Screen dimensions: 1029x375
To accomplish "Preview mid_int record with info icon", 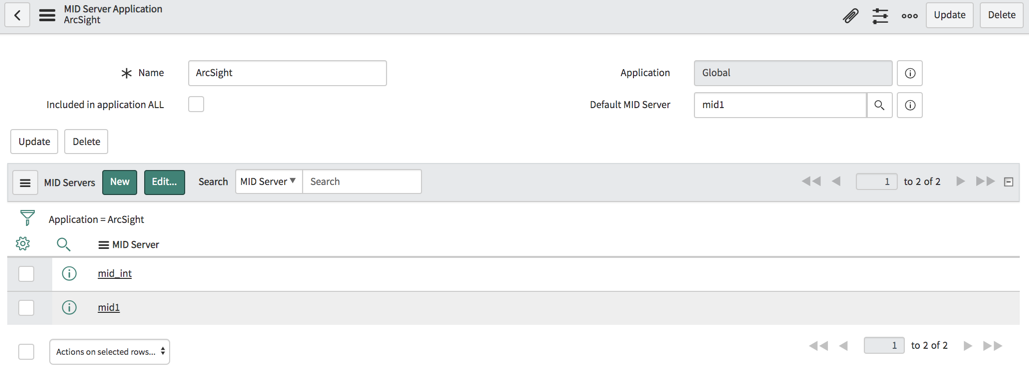I will pos(69,274).
